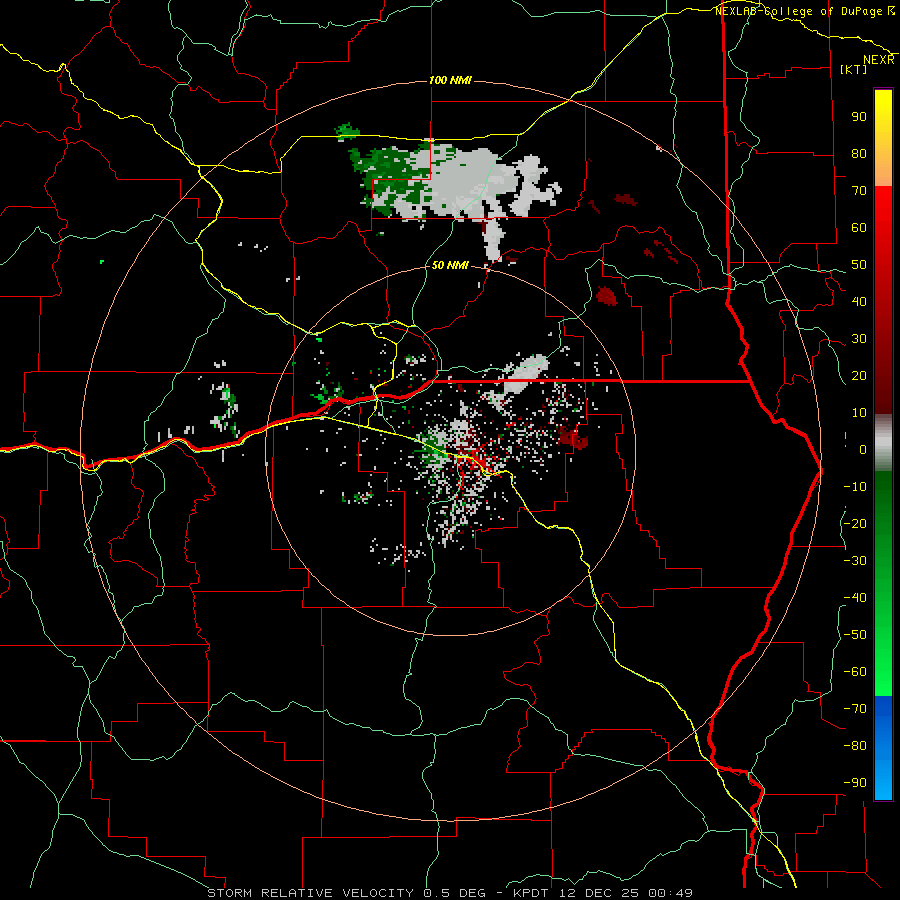This screenshot has width=900, height=900.
Task: Click the 0 value on velocity scale
Action: click(x=863, y=449)
